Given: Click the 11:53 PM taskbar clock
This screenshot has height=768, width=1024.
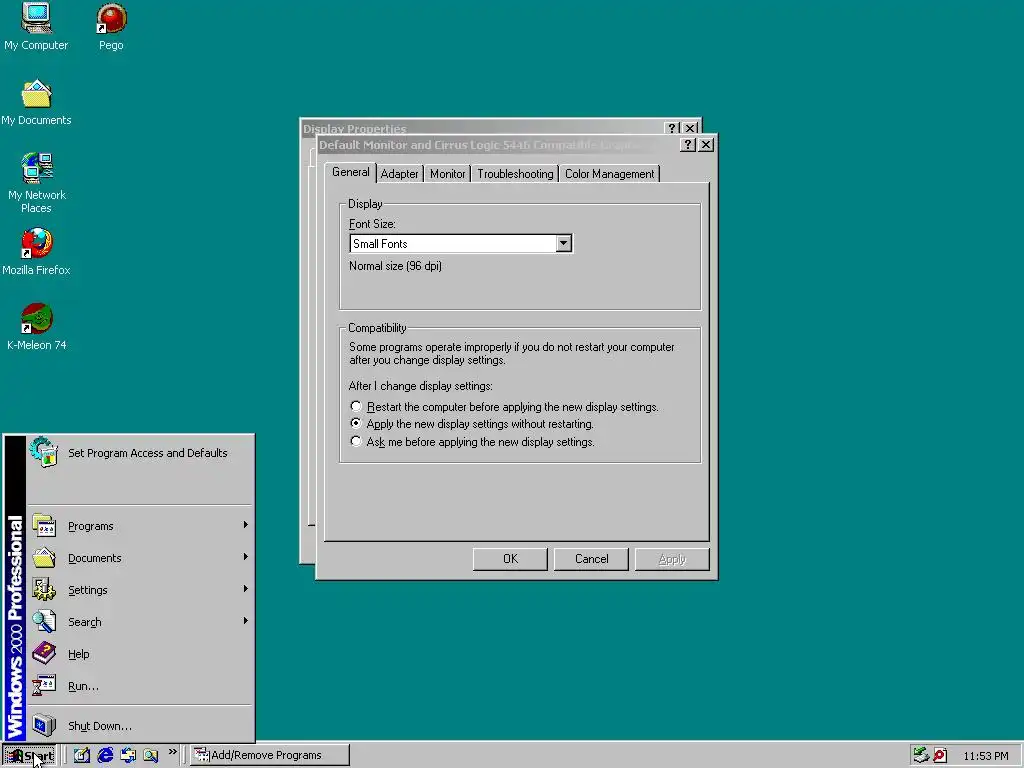Looking at the screenshot, I should (x=985, y=756).
